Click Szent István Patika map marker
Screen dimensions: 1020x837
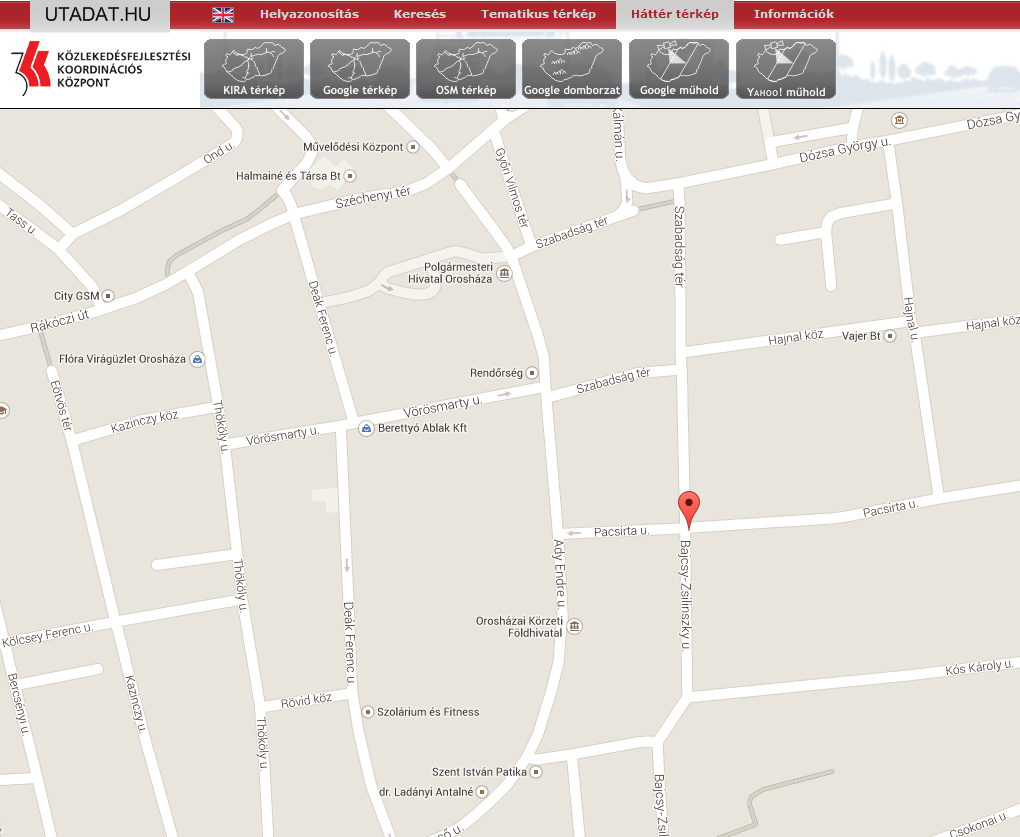[x=536, y=772]
